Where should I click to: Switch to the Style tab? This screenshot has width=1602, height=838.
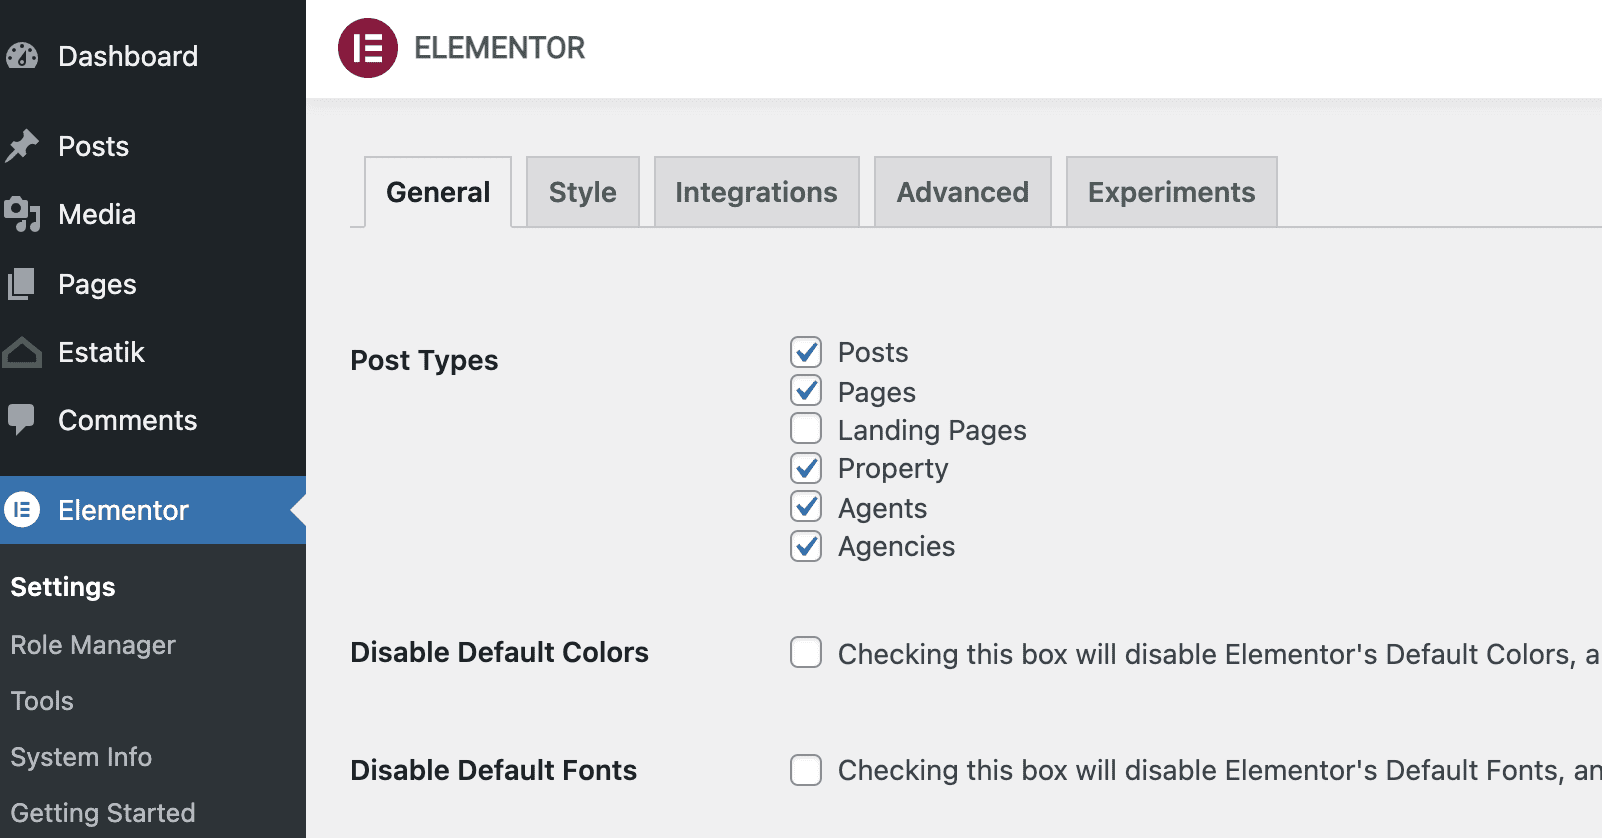[583, 192]
